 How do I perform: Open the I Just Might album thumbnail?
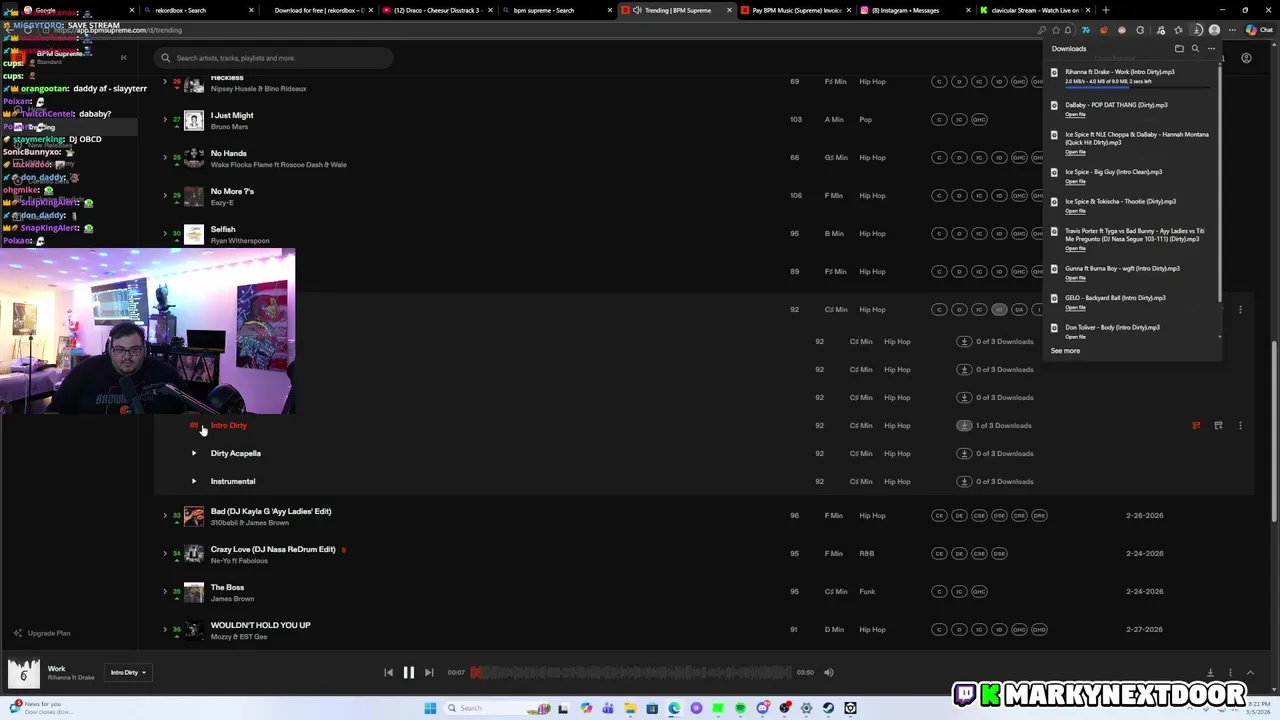194,120
